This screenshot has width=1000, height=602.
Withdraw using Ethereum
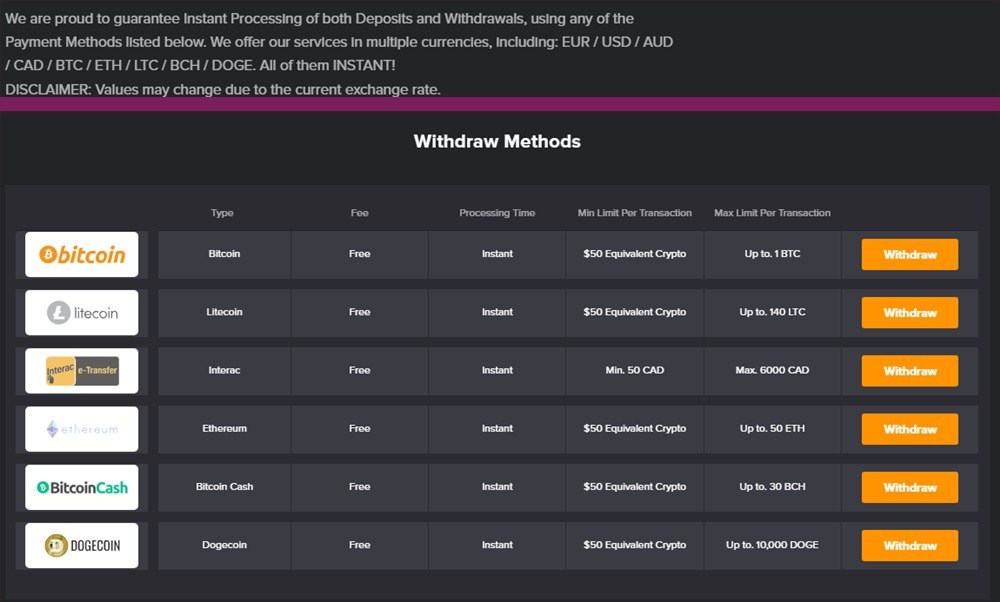pos(909,429)
